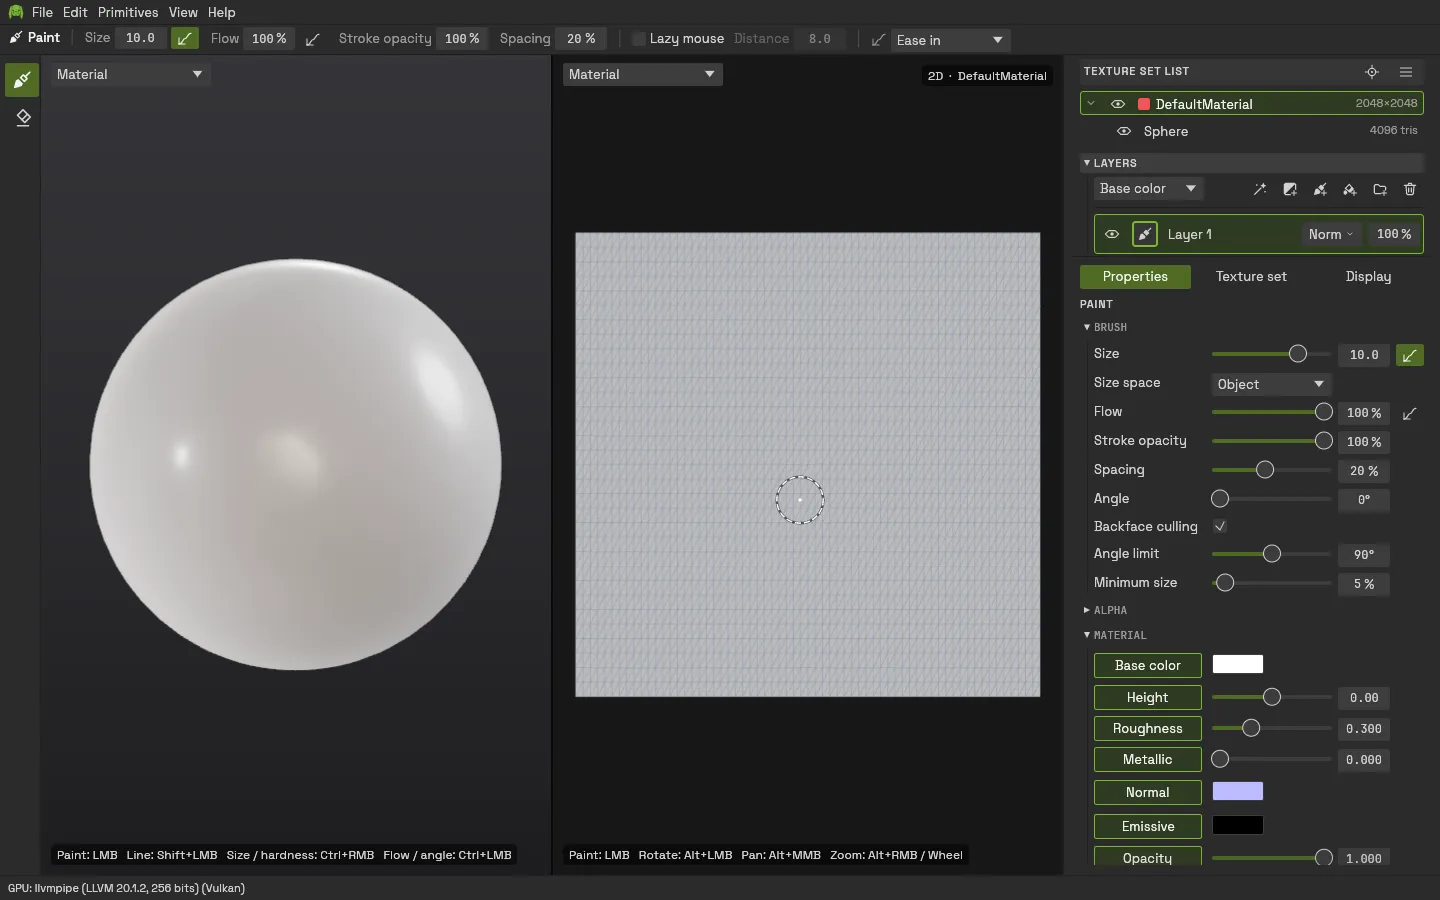Click the magic wand icon in Layers toolbar

(x=1260, y=189)
